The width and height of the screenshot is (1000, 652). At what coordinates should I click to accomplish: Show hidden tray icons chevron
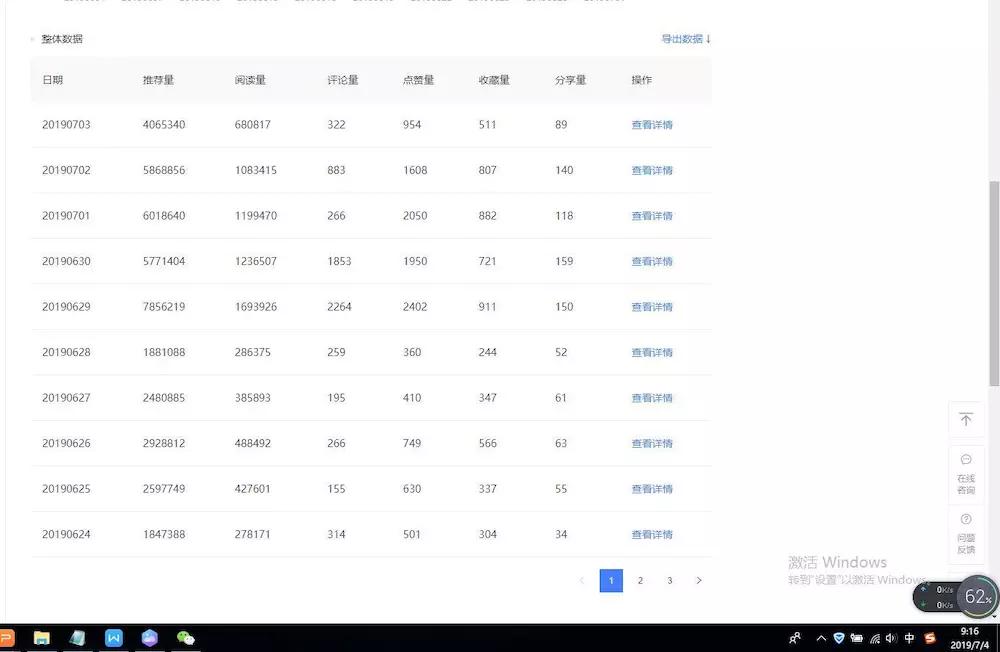[x=821, y=638]
